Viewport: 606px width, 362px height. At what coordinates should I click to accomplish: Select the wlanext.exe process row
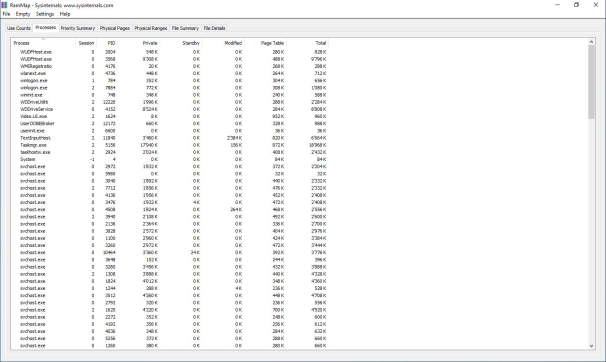(x=170, y=73)
